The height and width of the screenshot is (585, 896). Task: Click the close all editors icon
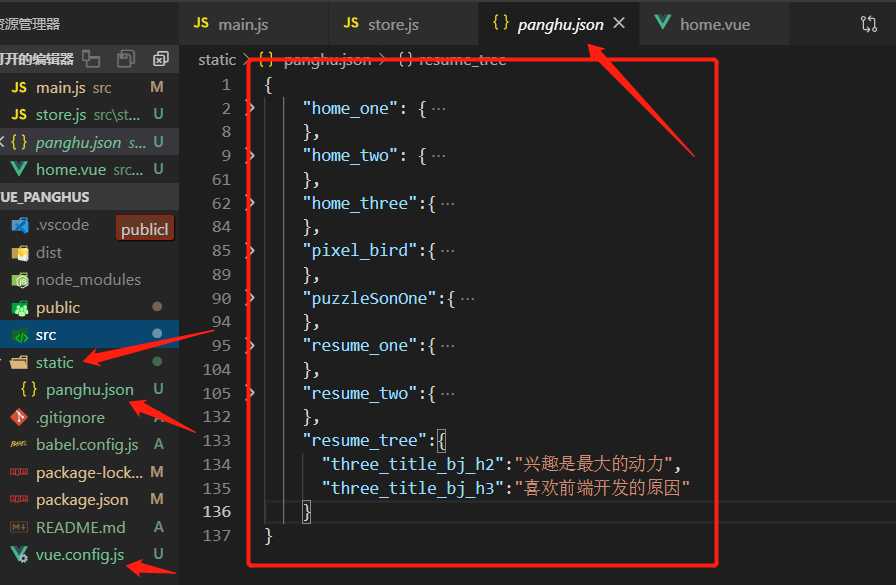pos(161,58)
